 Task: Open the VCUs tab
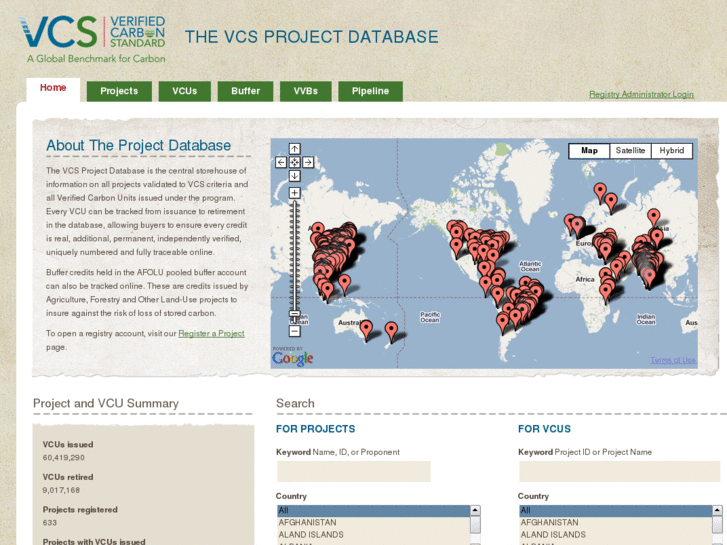pos(185,91)
